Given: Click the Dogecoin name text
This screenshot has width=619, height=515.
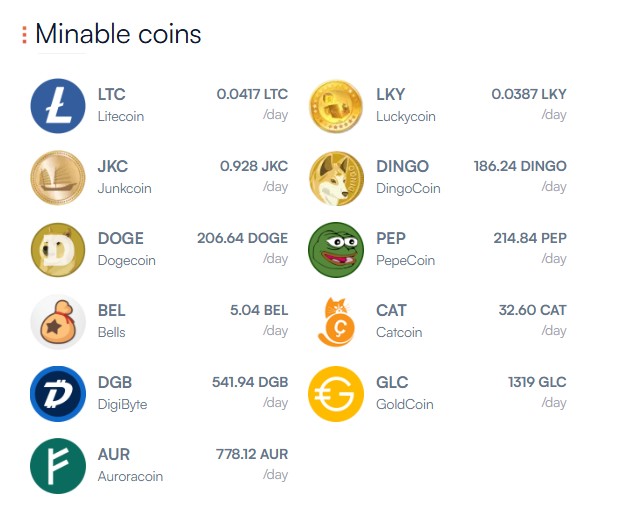Looking at the screenshot, I should pyautogui.click(x=127, y=260).
